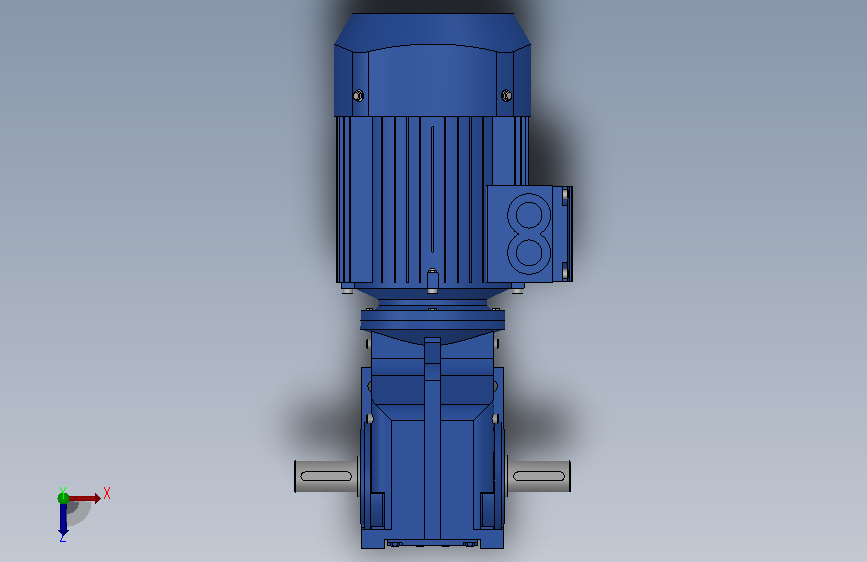Click the red X axis of the orientation triad

tap(85, 498)
